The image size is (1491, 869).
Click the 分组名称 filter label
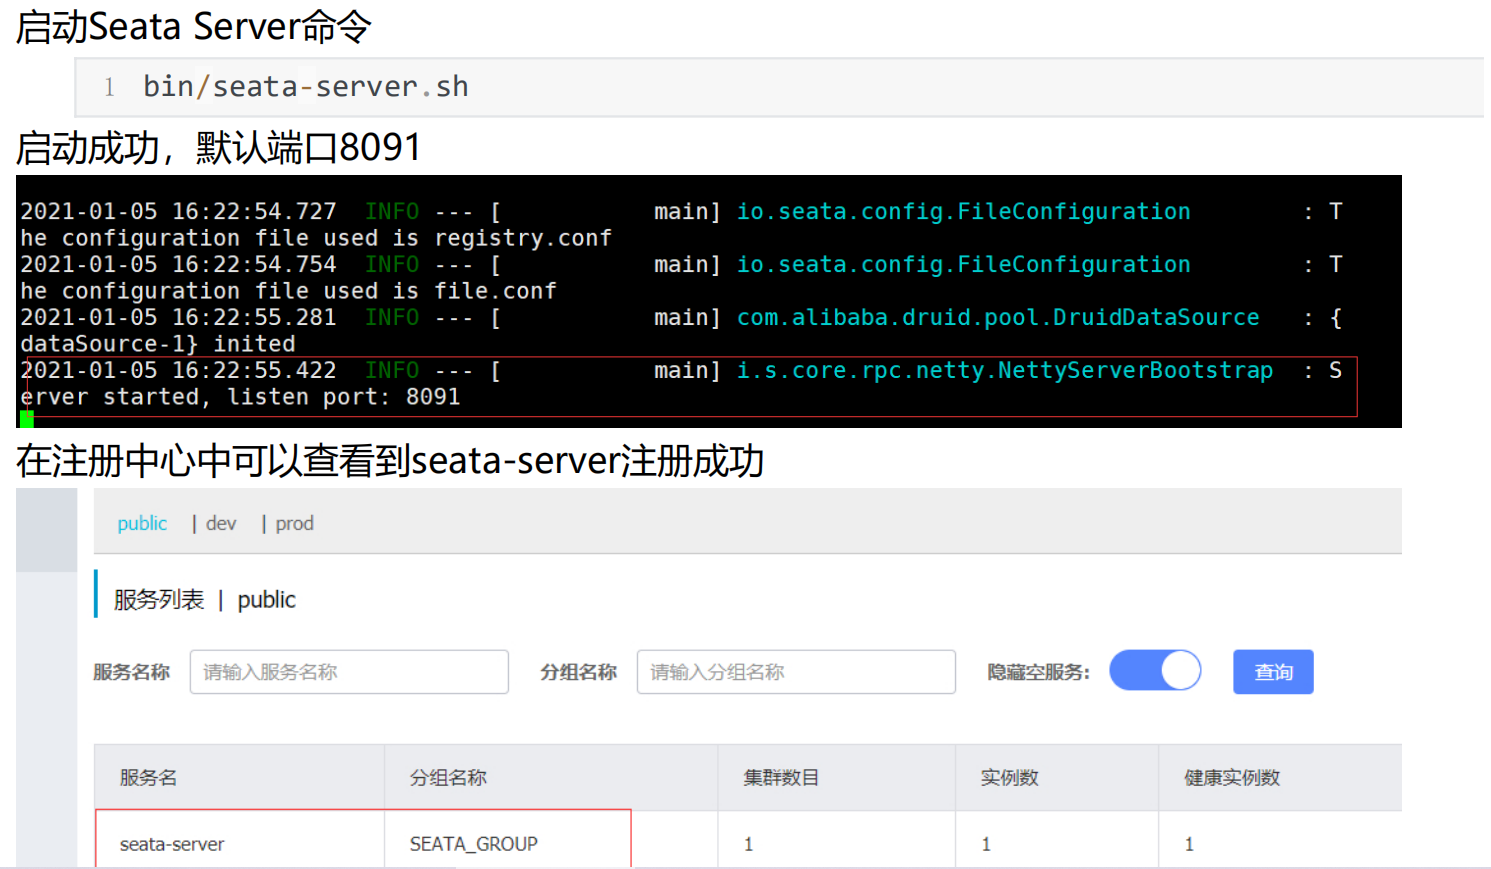click(578, 672)
